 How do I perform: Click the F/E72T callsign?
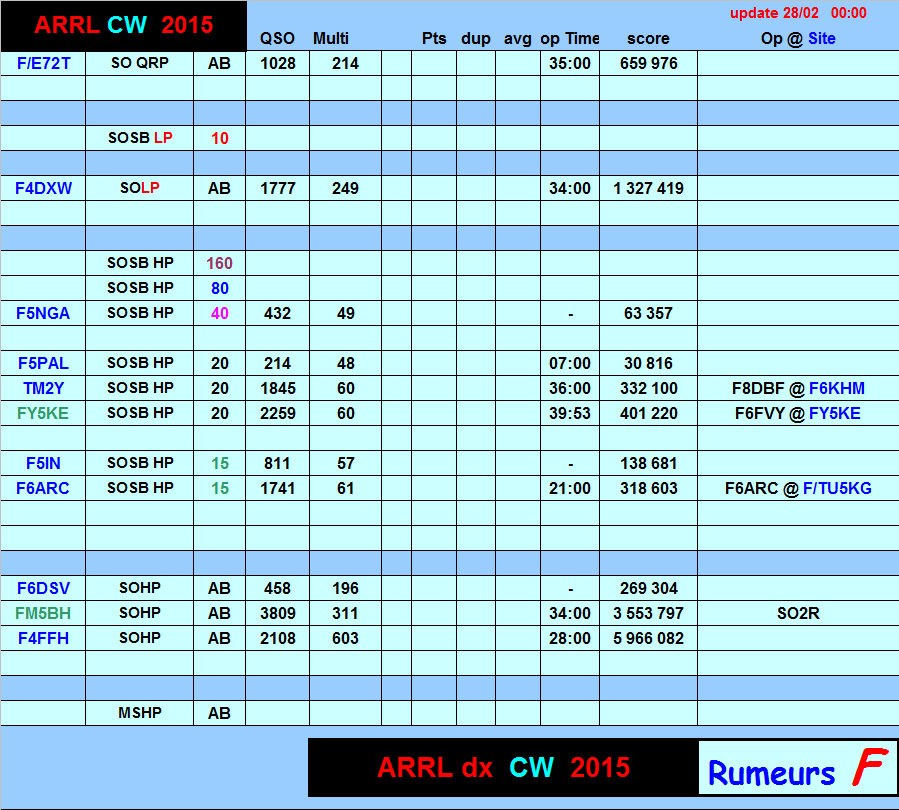(44, 63)
